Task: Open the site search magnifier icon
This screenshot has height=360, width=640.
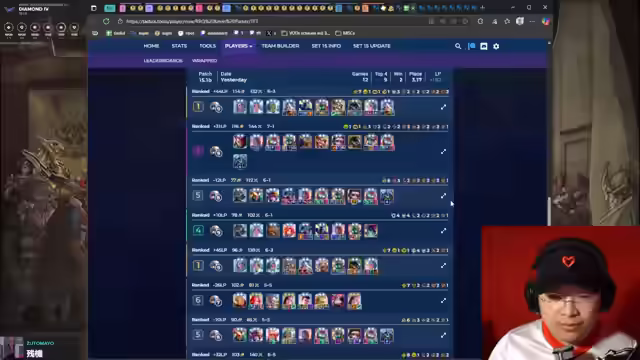Action: tap(458, 47)
